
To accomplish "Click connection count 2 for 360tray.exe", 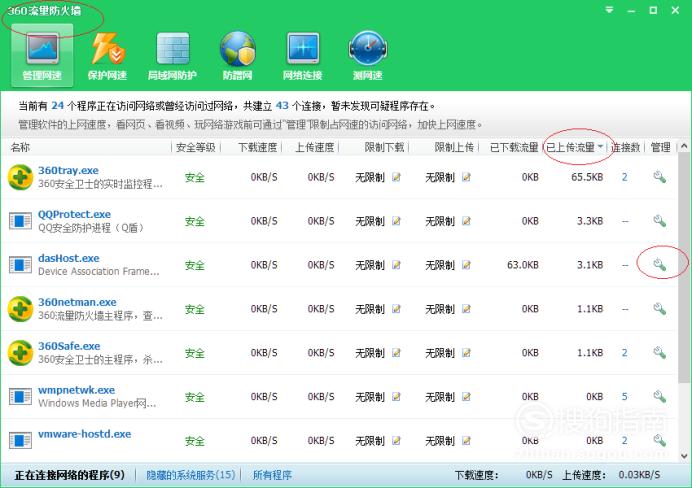I will 624,177.
